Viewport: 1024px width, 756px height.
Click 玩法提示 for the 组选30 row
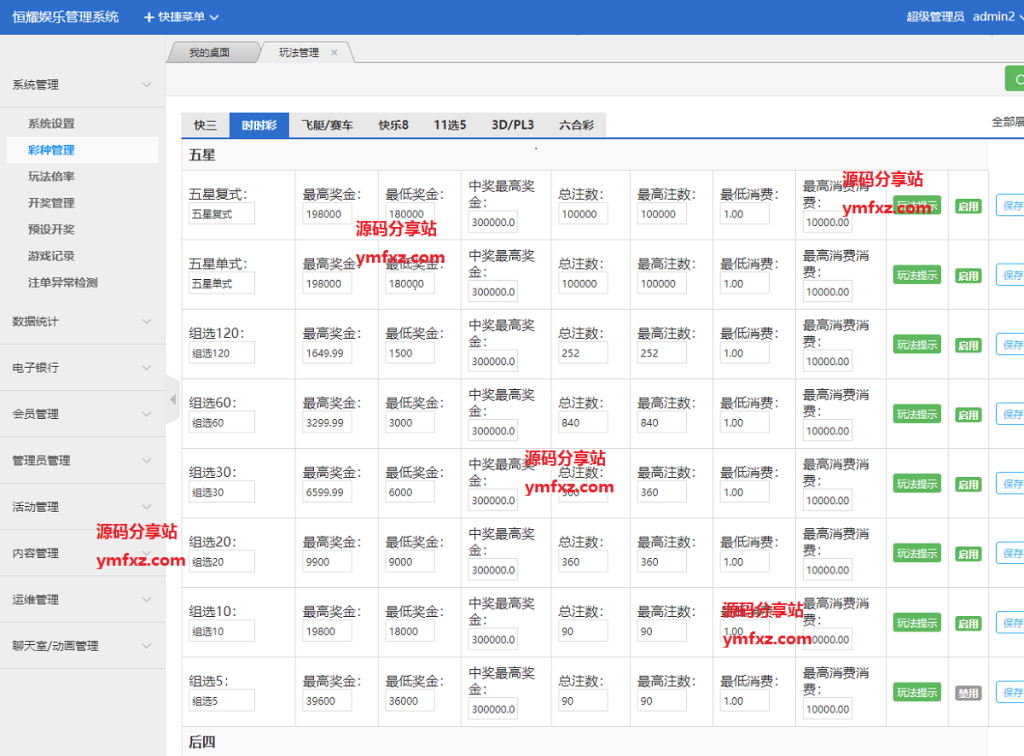pyautogui.click(x=917, y=483)
